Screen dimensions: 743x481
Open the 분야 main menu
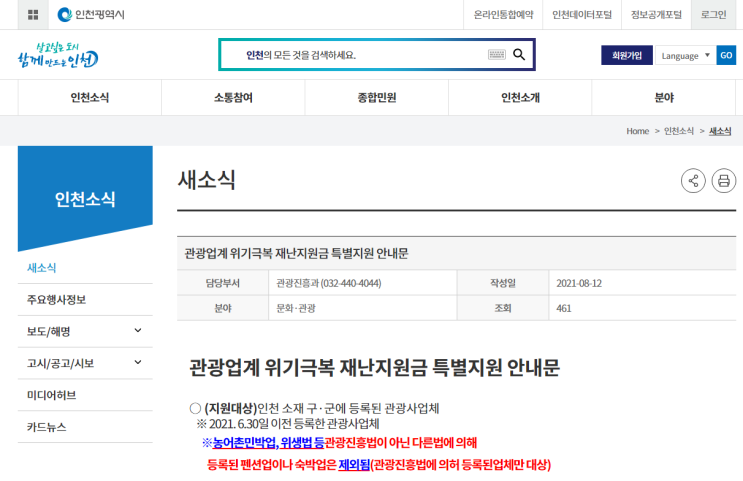[x=664, y=98]
